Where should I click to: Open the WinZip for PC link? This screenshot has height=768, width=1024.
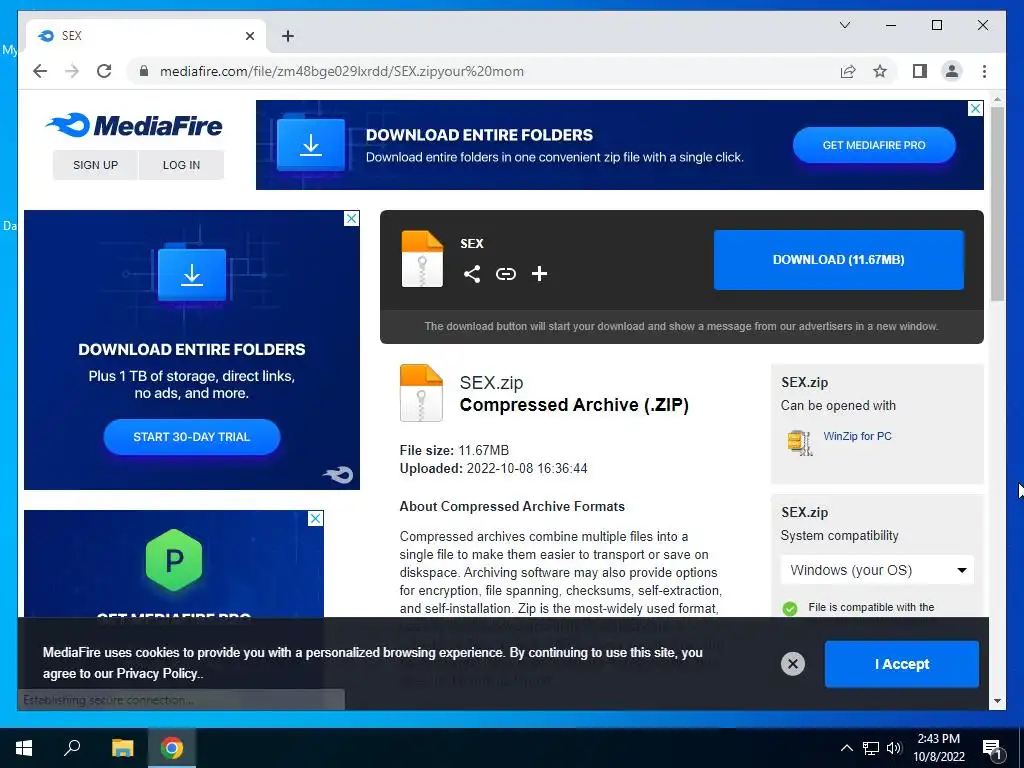click(x=857, y=436)
